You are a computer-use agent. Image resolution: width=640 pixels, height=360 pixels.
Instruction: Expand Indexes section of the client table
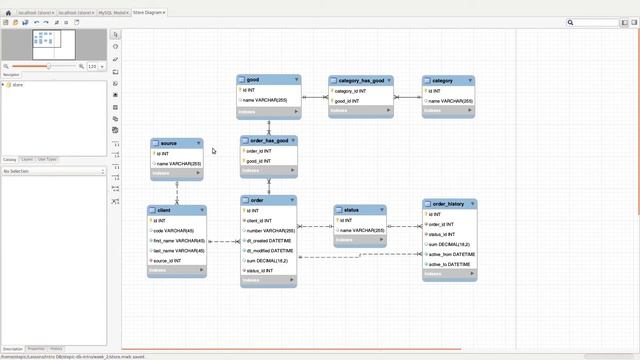(201, 270)
